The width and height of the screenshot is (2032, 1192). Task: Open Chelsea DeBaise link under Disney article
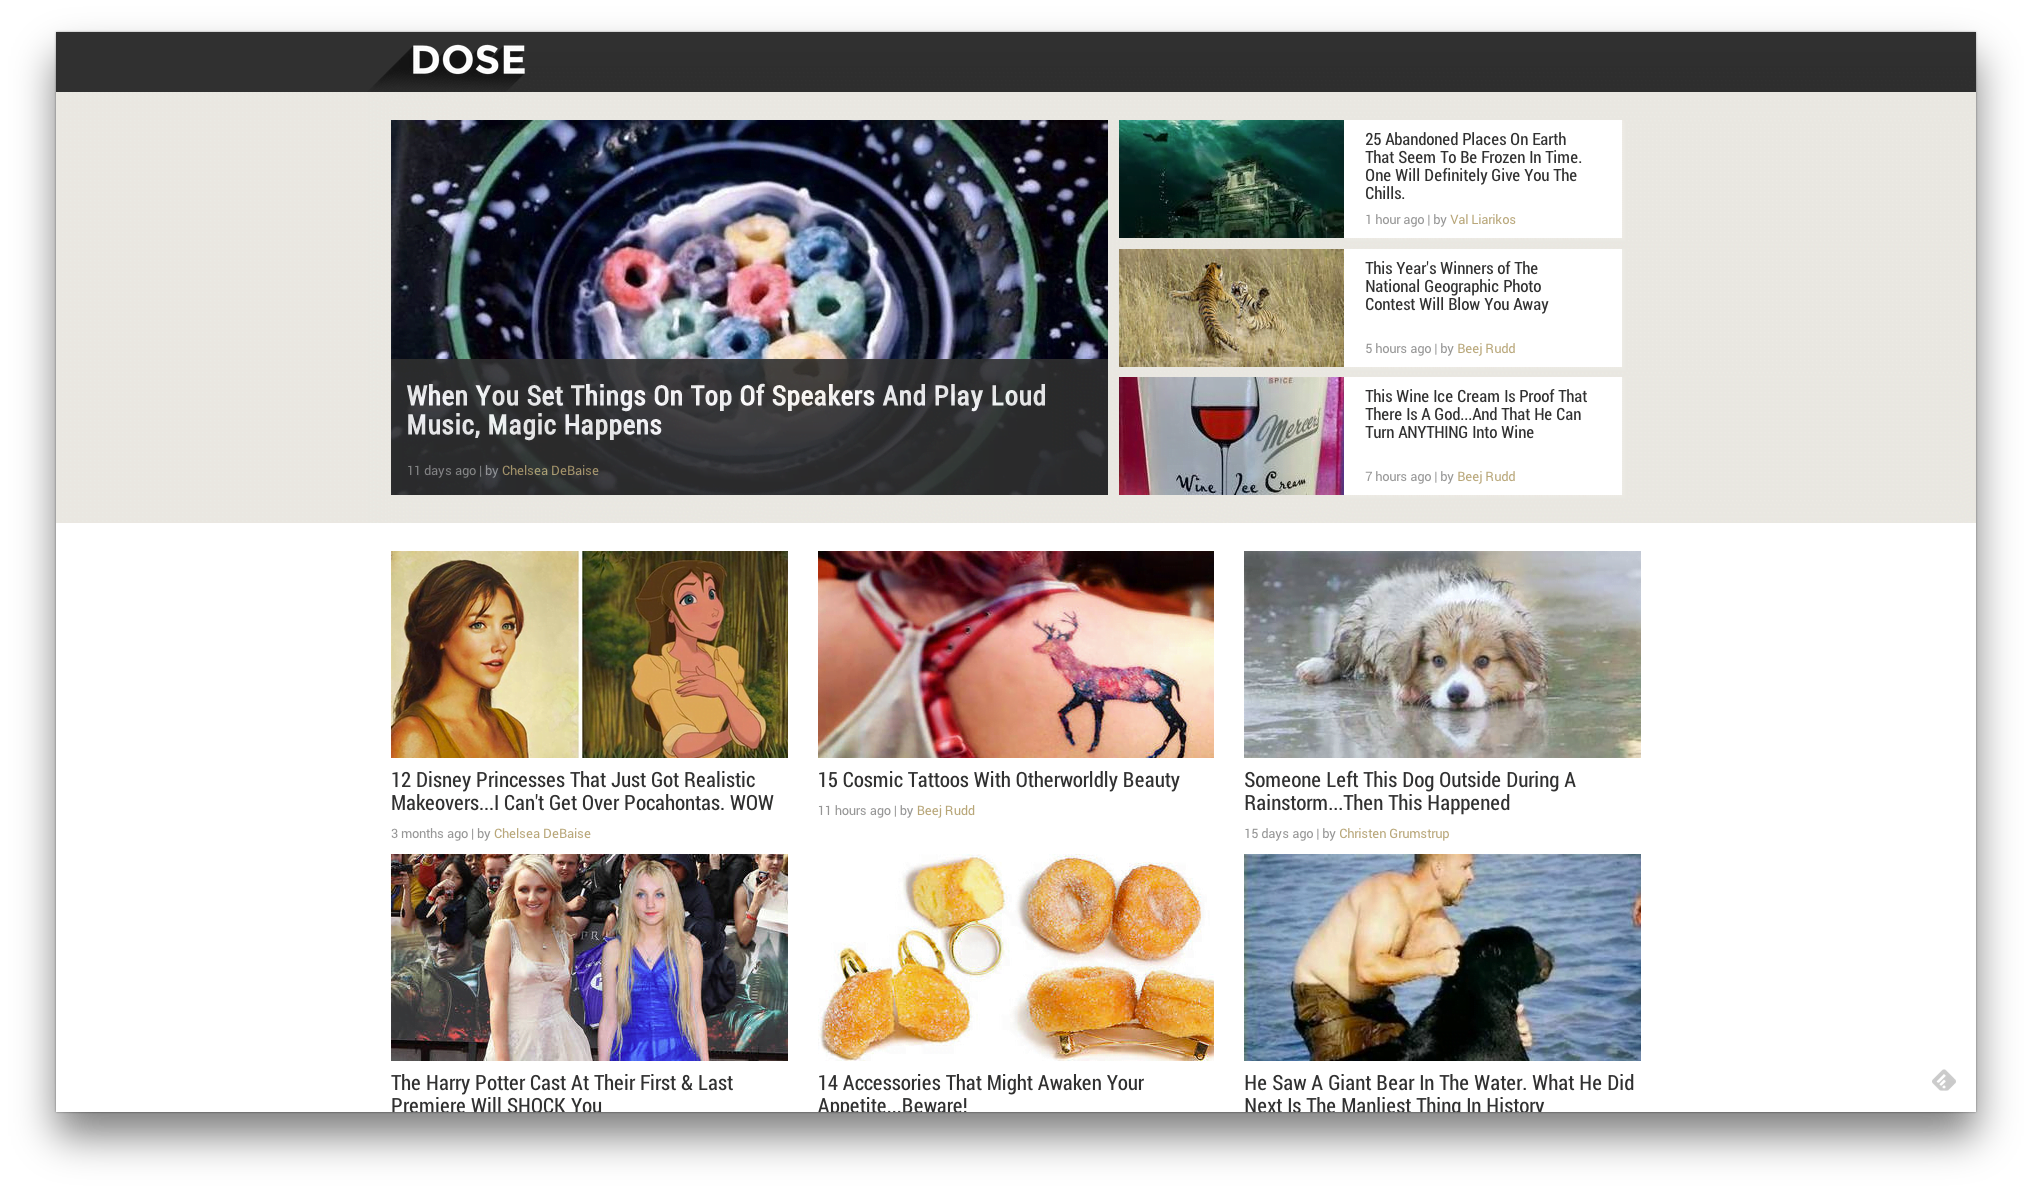click(542, 834)
